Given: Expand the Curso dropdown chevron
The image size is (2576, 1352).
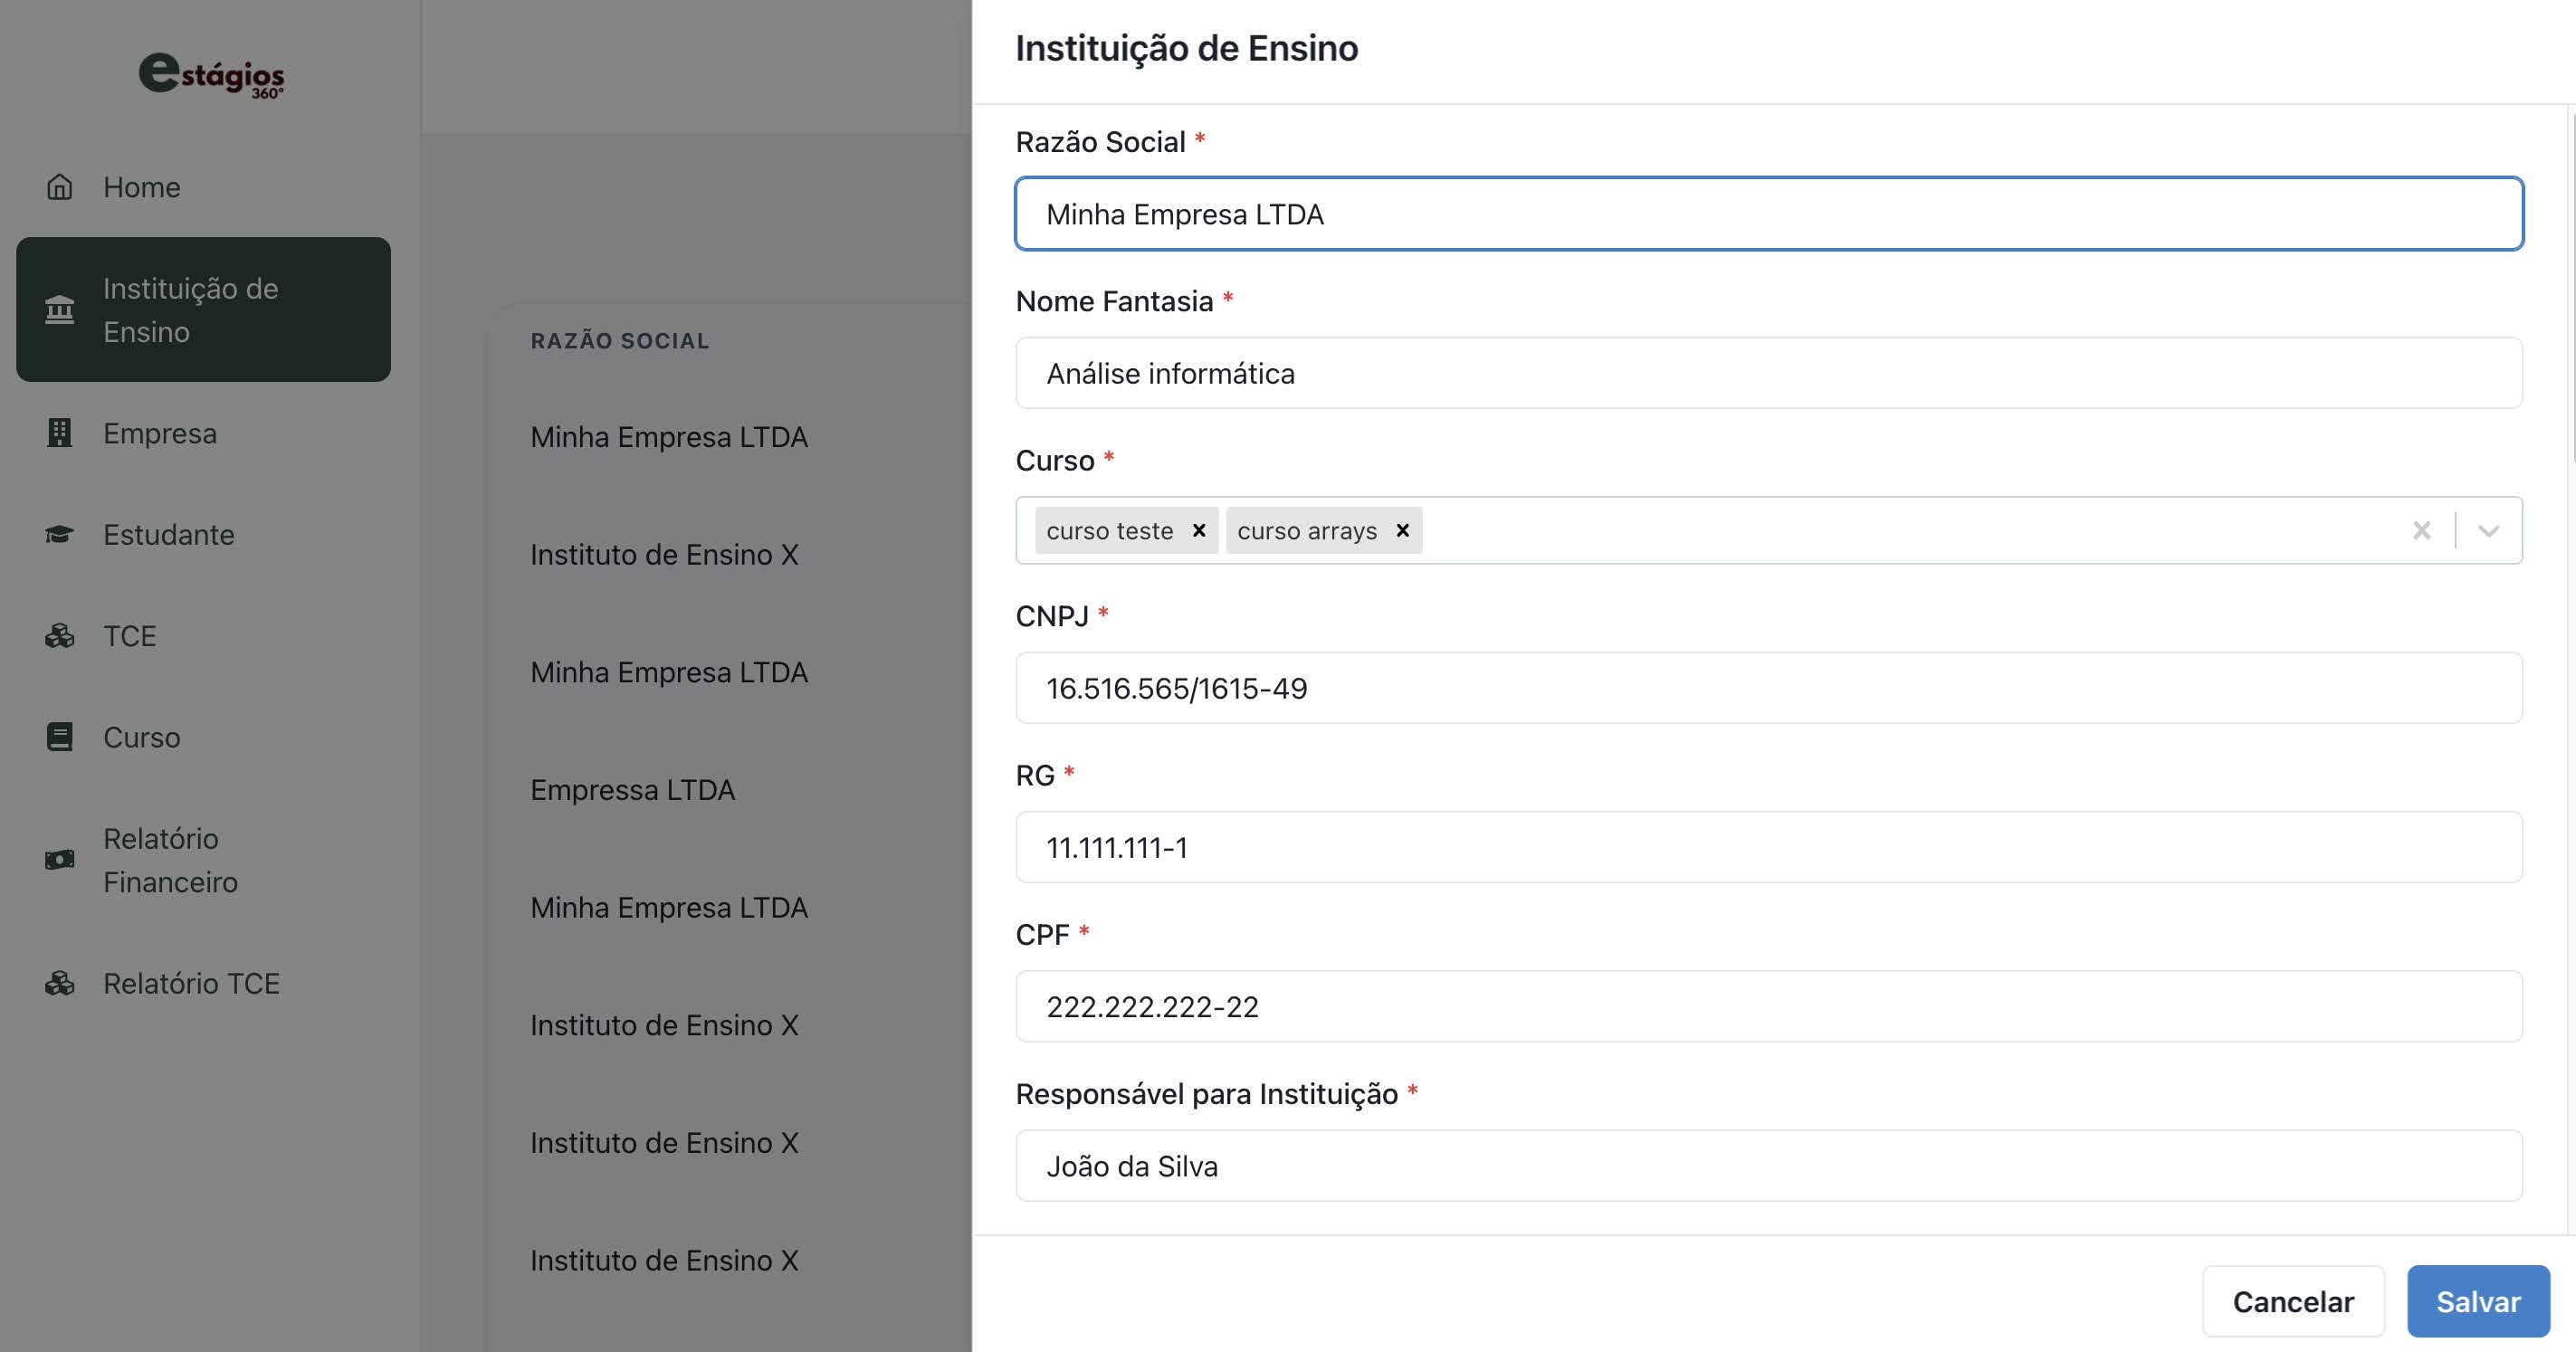Looking at the screenshot, I should click(2489, 530).
